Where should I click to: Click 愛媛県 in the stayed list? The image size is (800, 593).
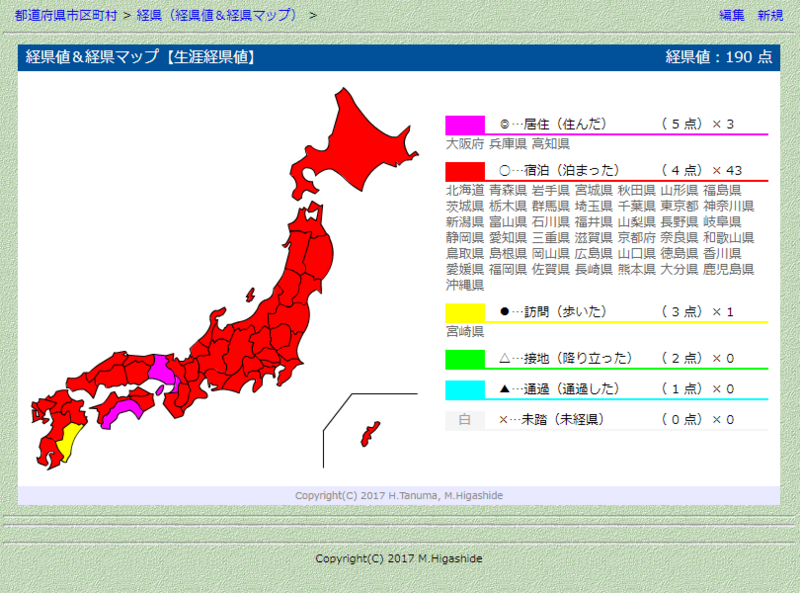(465, 269)
